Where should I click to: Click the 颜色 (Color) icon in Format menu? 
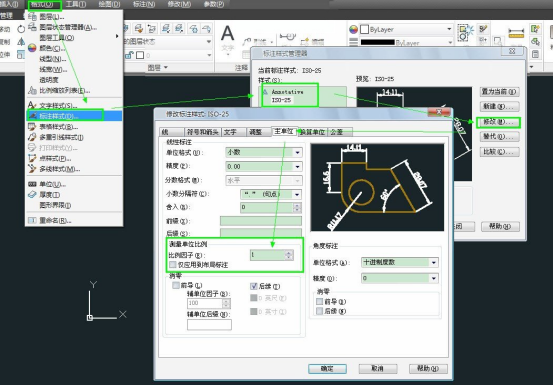(32, 48)
